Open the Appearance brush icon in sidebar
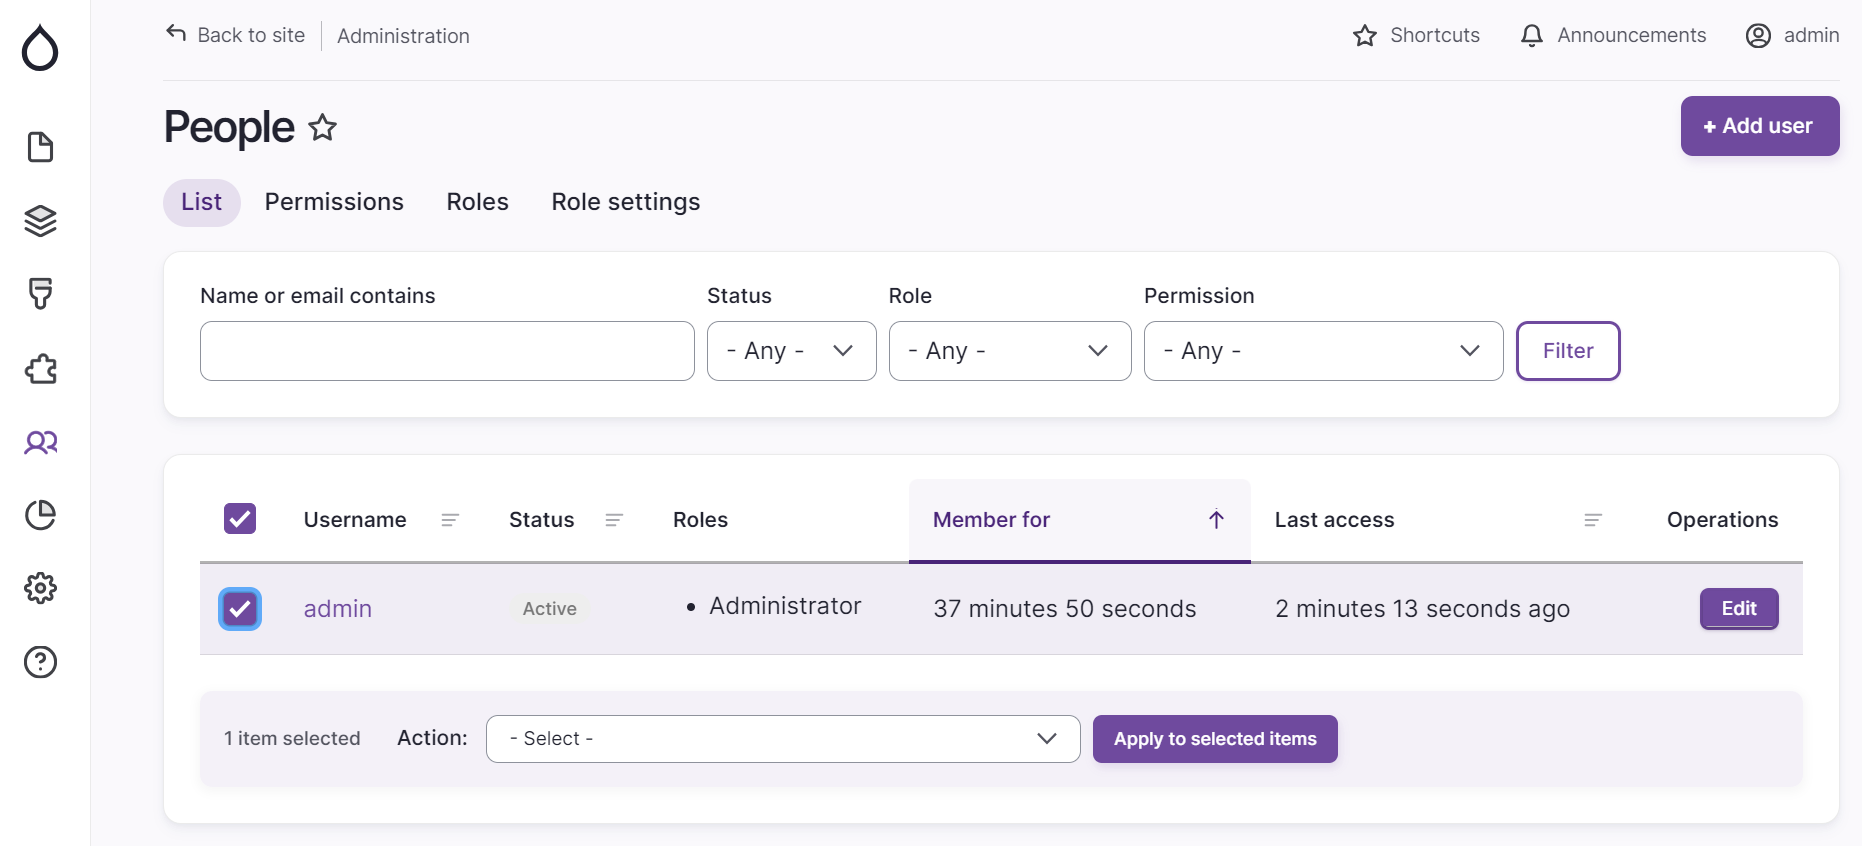The image size is (1862, 846). tap(40, 294)
